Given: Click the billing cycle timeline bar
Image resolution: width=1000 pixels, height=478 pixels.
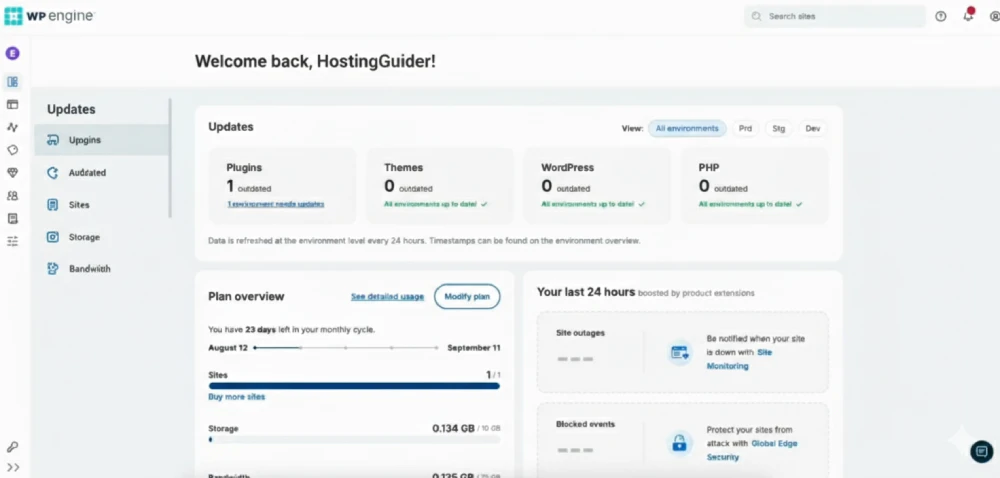Looking at the screenshot, I should 346,348.
